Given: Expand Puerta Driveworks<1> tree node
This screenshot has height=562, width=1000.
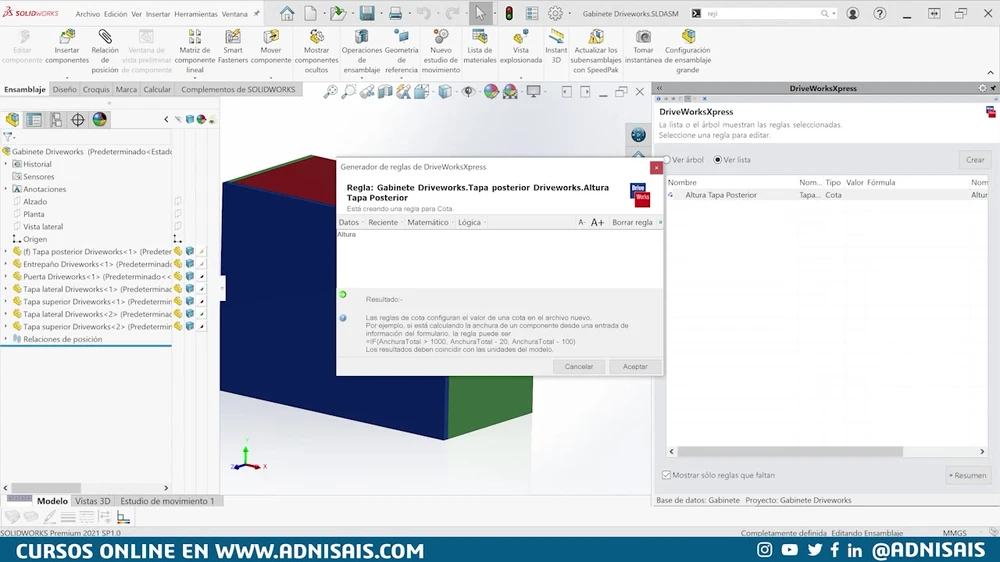Looking at the screenshot, I should tap(6, 276).
